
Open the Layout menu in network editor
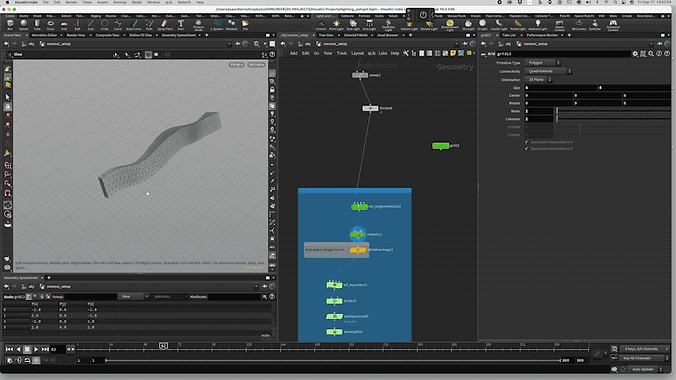point(357,53)
